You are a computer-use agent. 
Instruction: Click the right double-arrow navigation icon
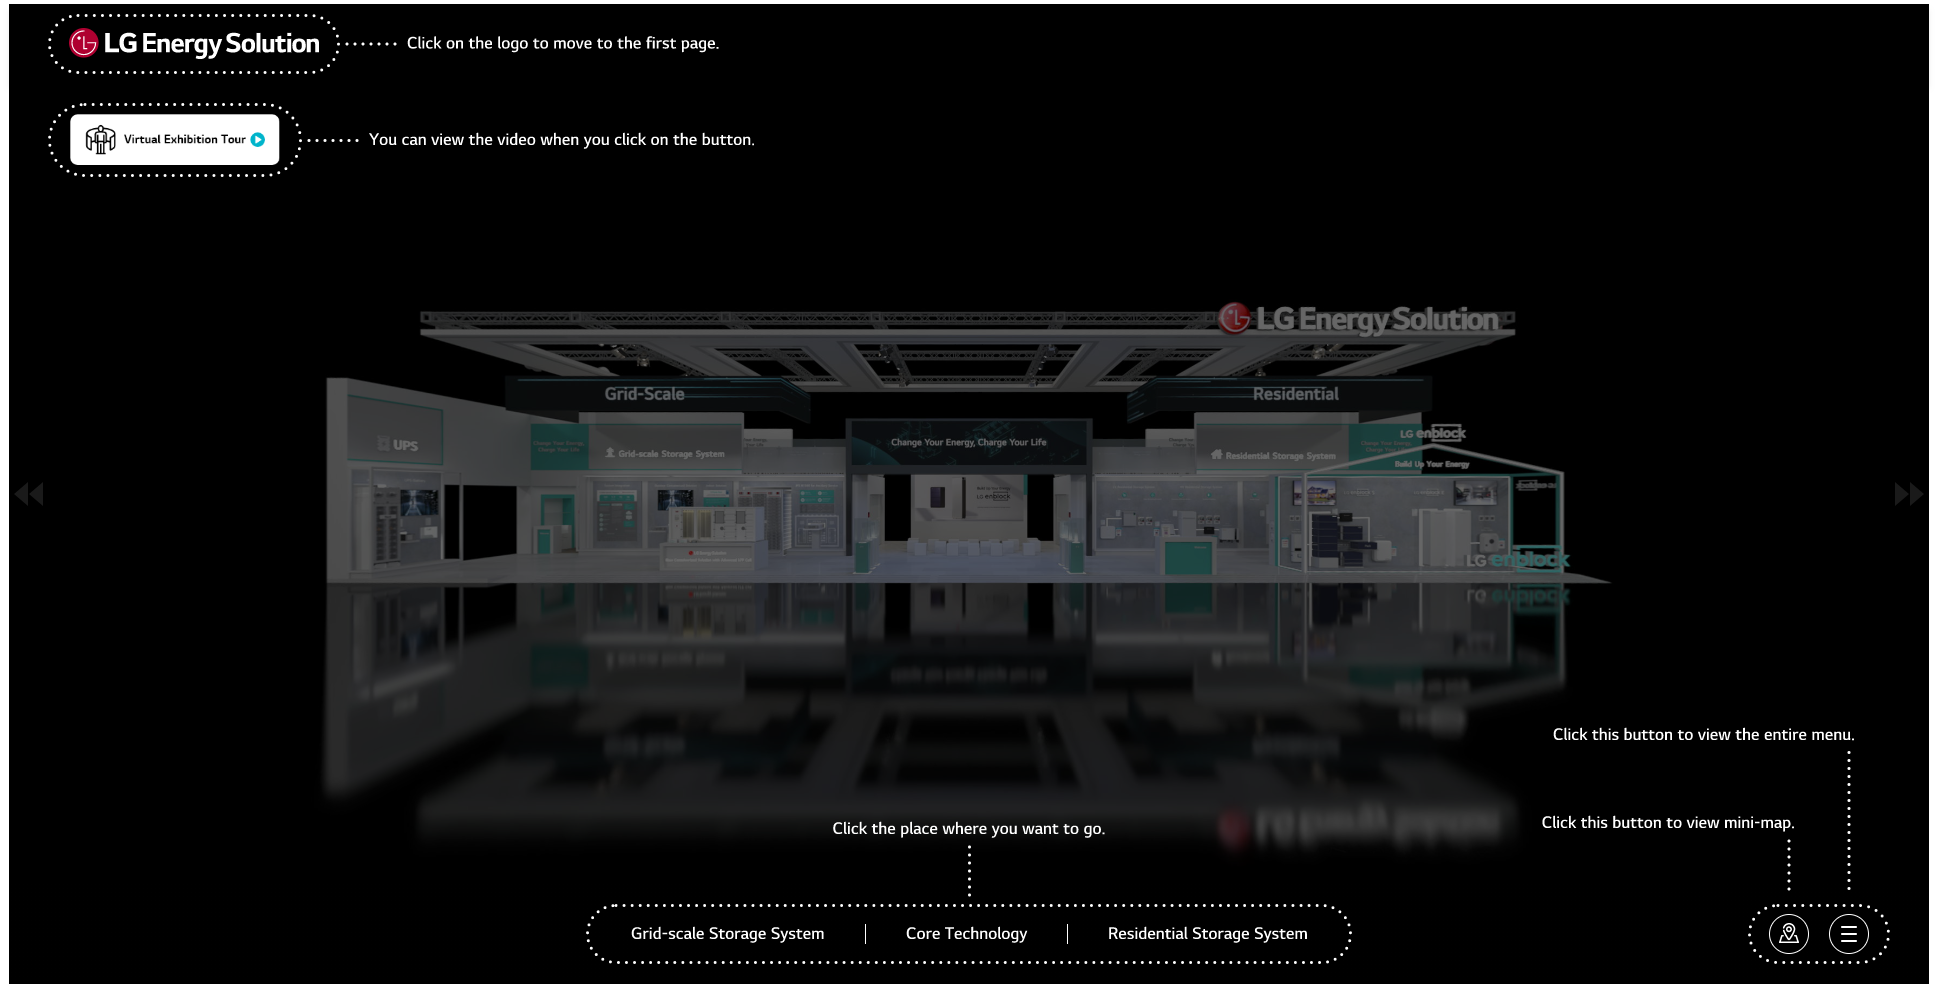(x=1908, y=493)
